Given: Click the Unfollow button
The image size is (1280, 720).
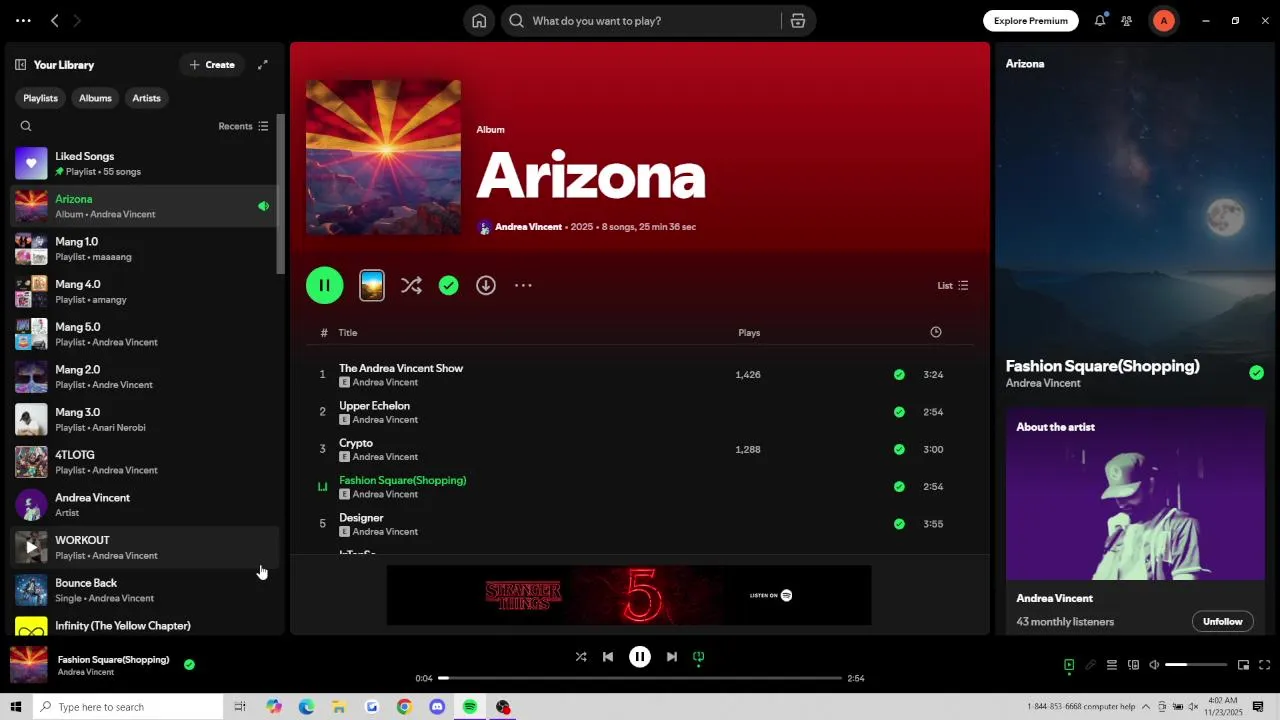Looking at the screenshot, I should tap(1222, 622).
